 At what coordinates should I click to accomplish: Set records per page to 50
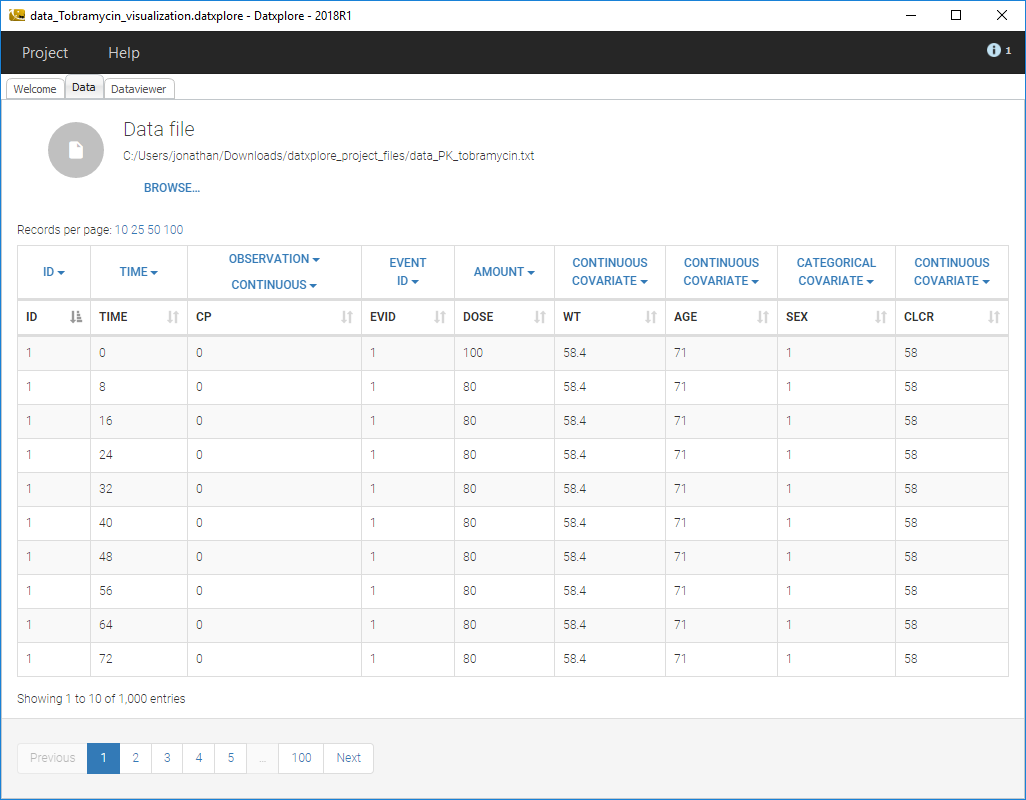click(x=154, y=230)
